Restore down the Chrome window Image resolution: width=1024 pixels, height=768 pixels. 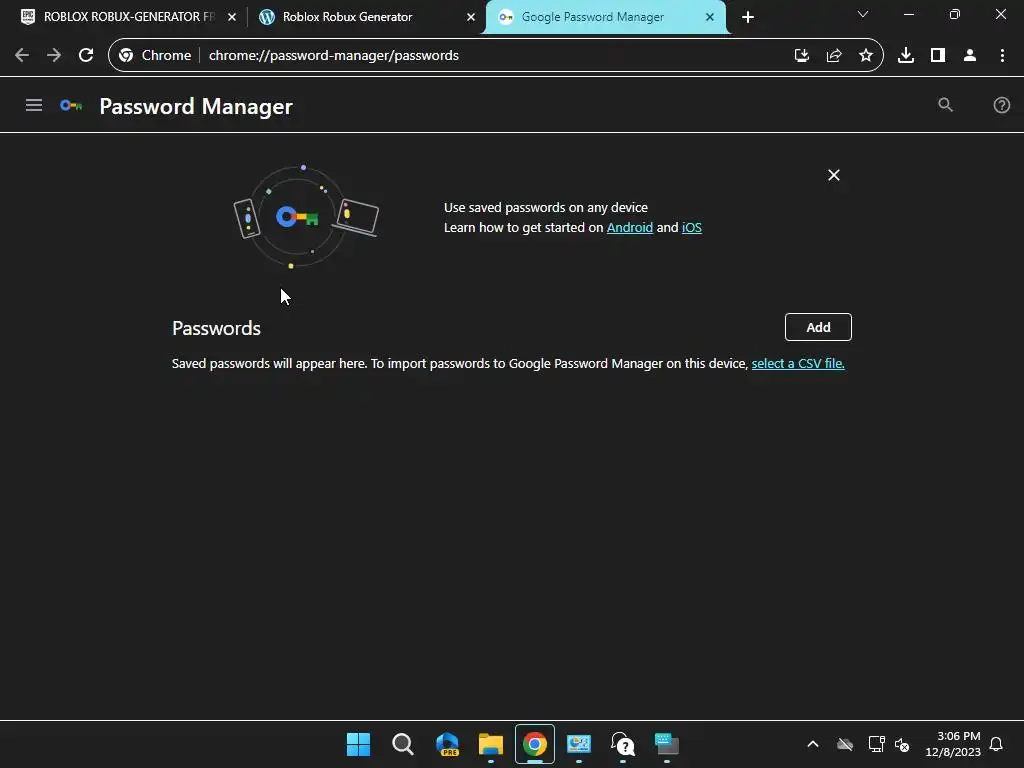point(954,14)
